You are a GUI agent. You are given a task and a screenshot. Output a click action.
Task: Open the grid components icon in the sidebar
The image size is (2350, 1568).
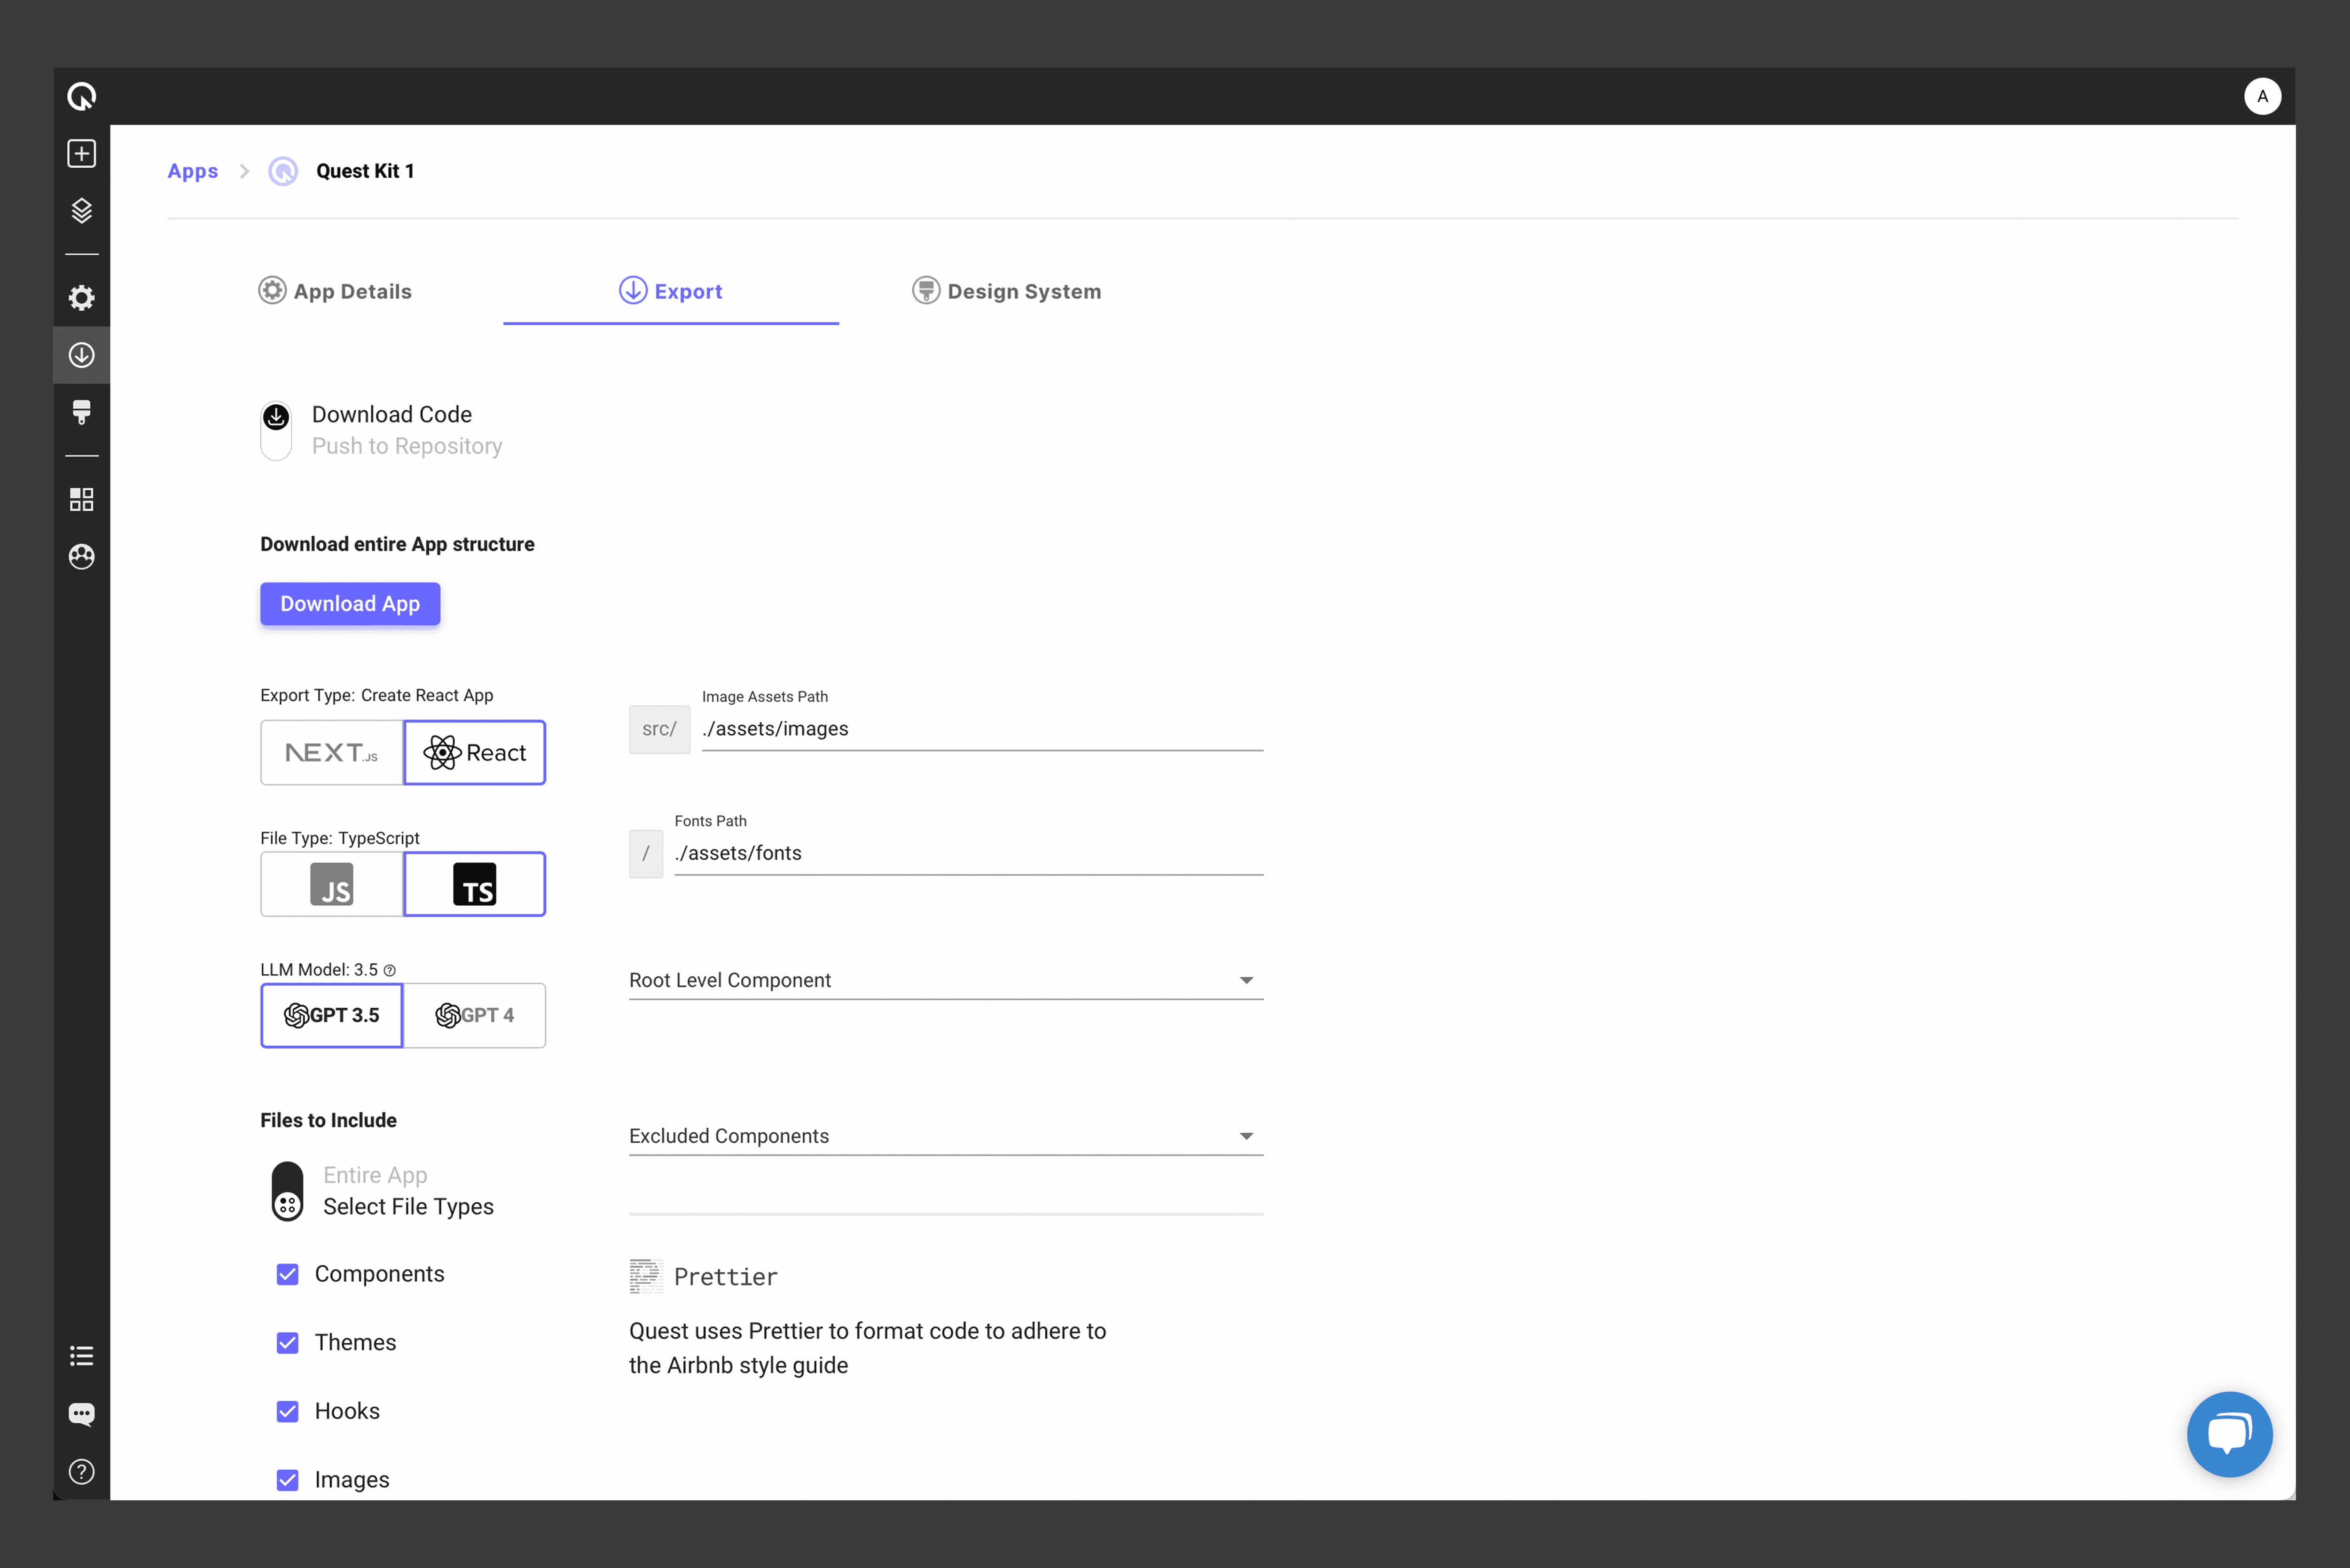(x=81, y=499)
